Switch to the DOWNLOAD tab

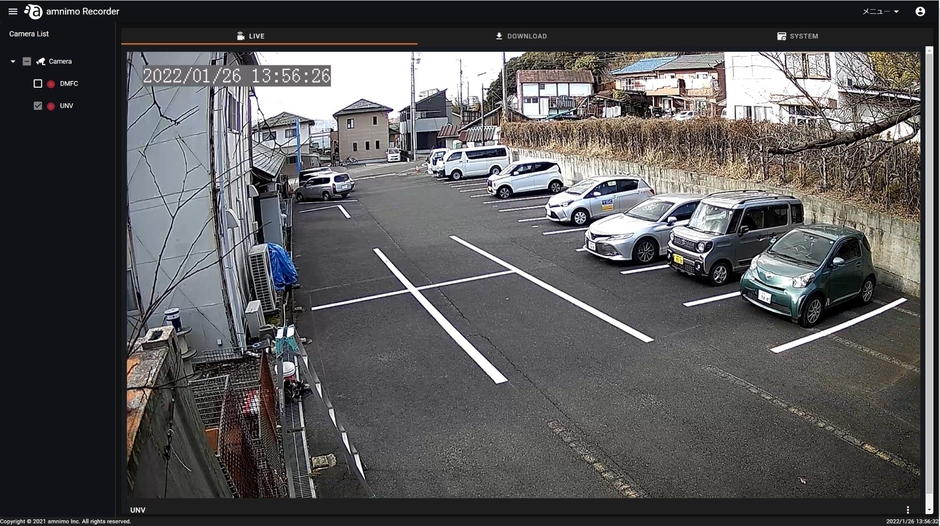521,36
